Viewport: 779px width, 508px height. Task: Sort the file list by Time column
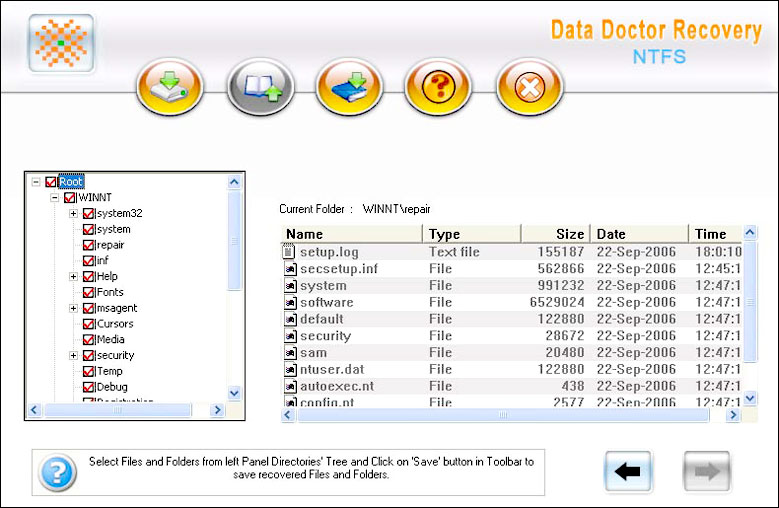point(715,234)
